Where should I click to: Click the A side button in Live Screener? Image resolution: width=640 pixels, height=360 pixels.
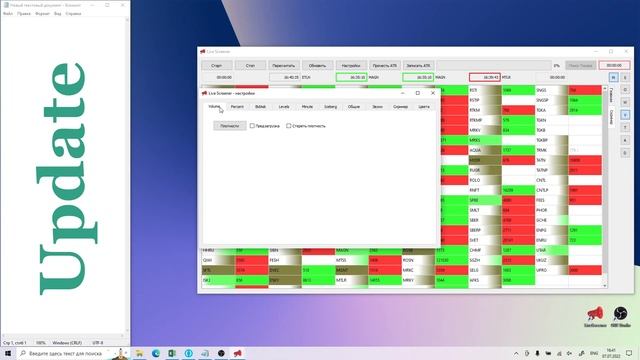pyautogui.click(x=625, y=140)
